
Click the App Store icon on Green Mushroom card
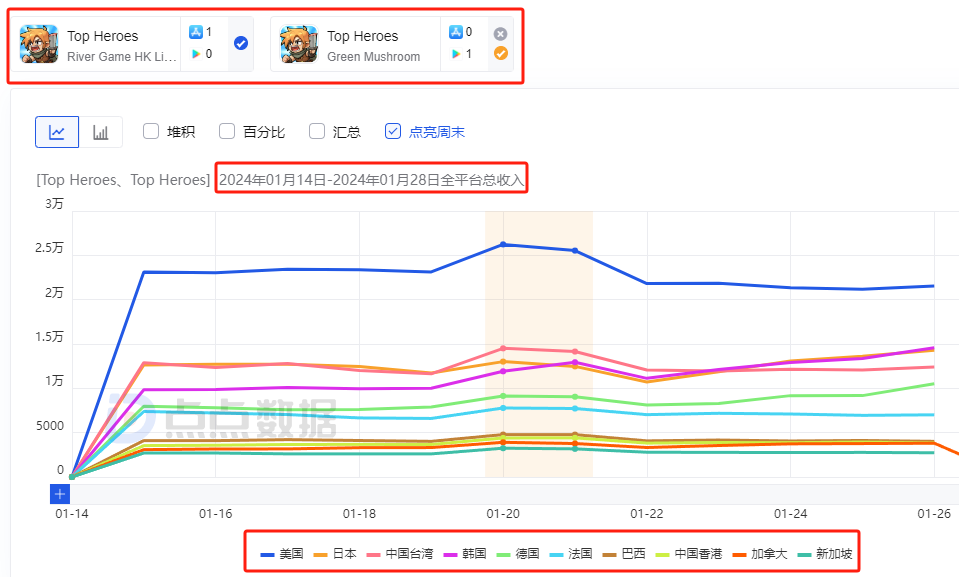point(455,32)
